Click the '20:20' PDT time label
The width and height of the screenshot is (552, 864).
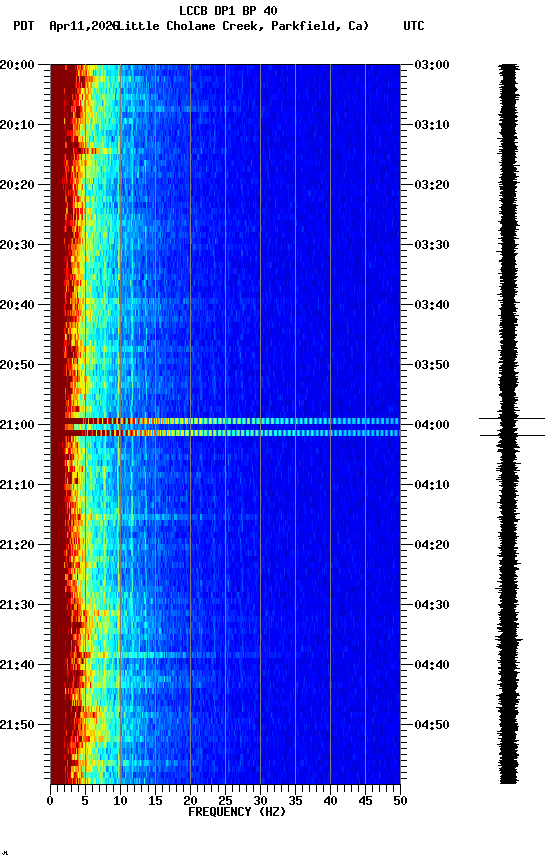pos(17,185)
